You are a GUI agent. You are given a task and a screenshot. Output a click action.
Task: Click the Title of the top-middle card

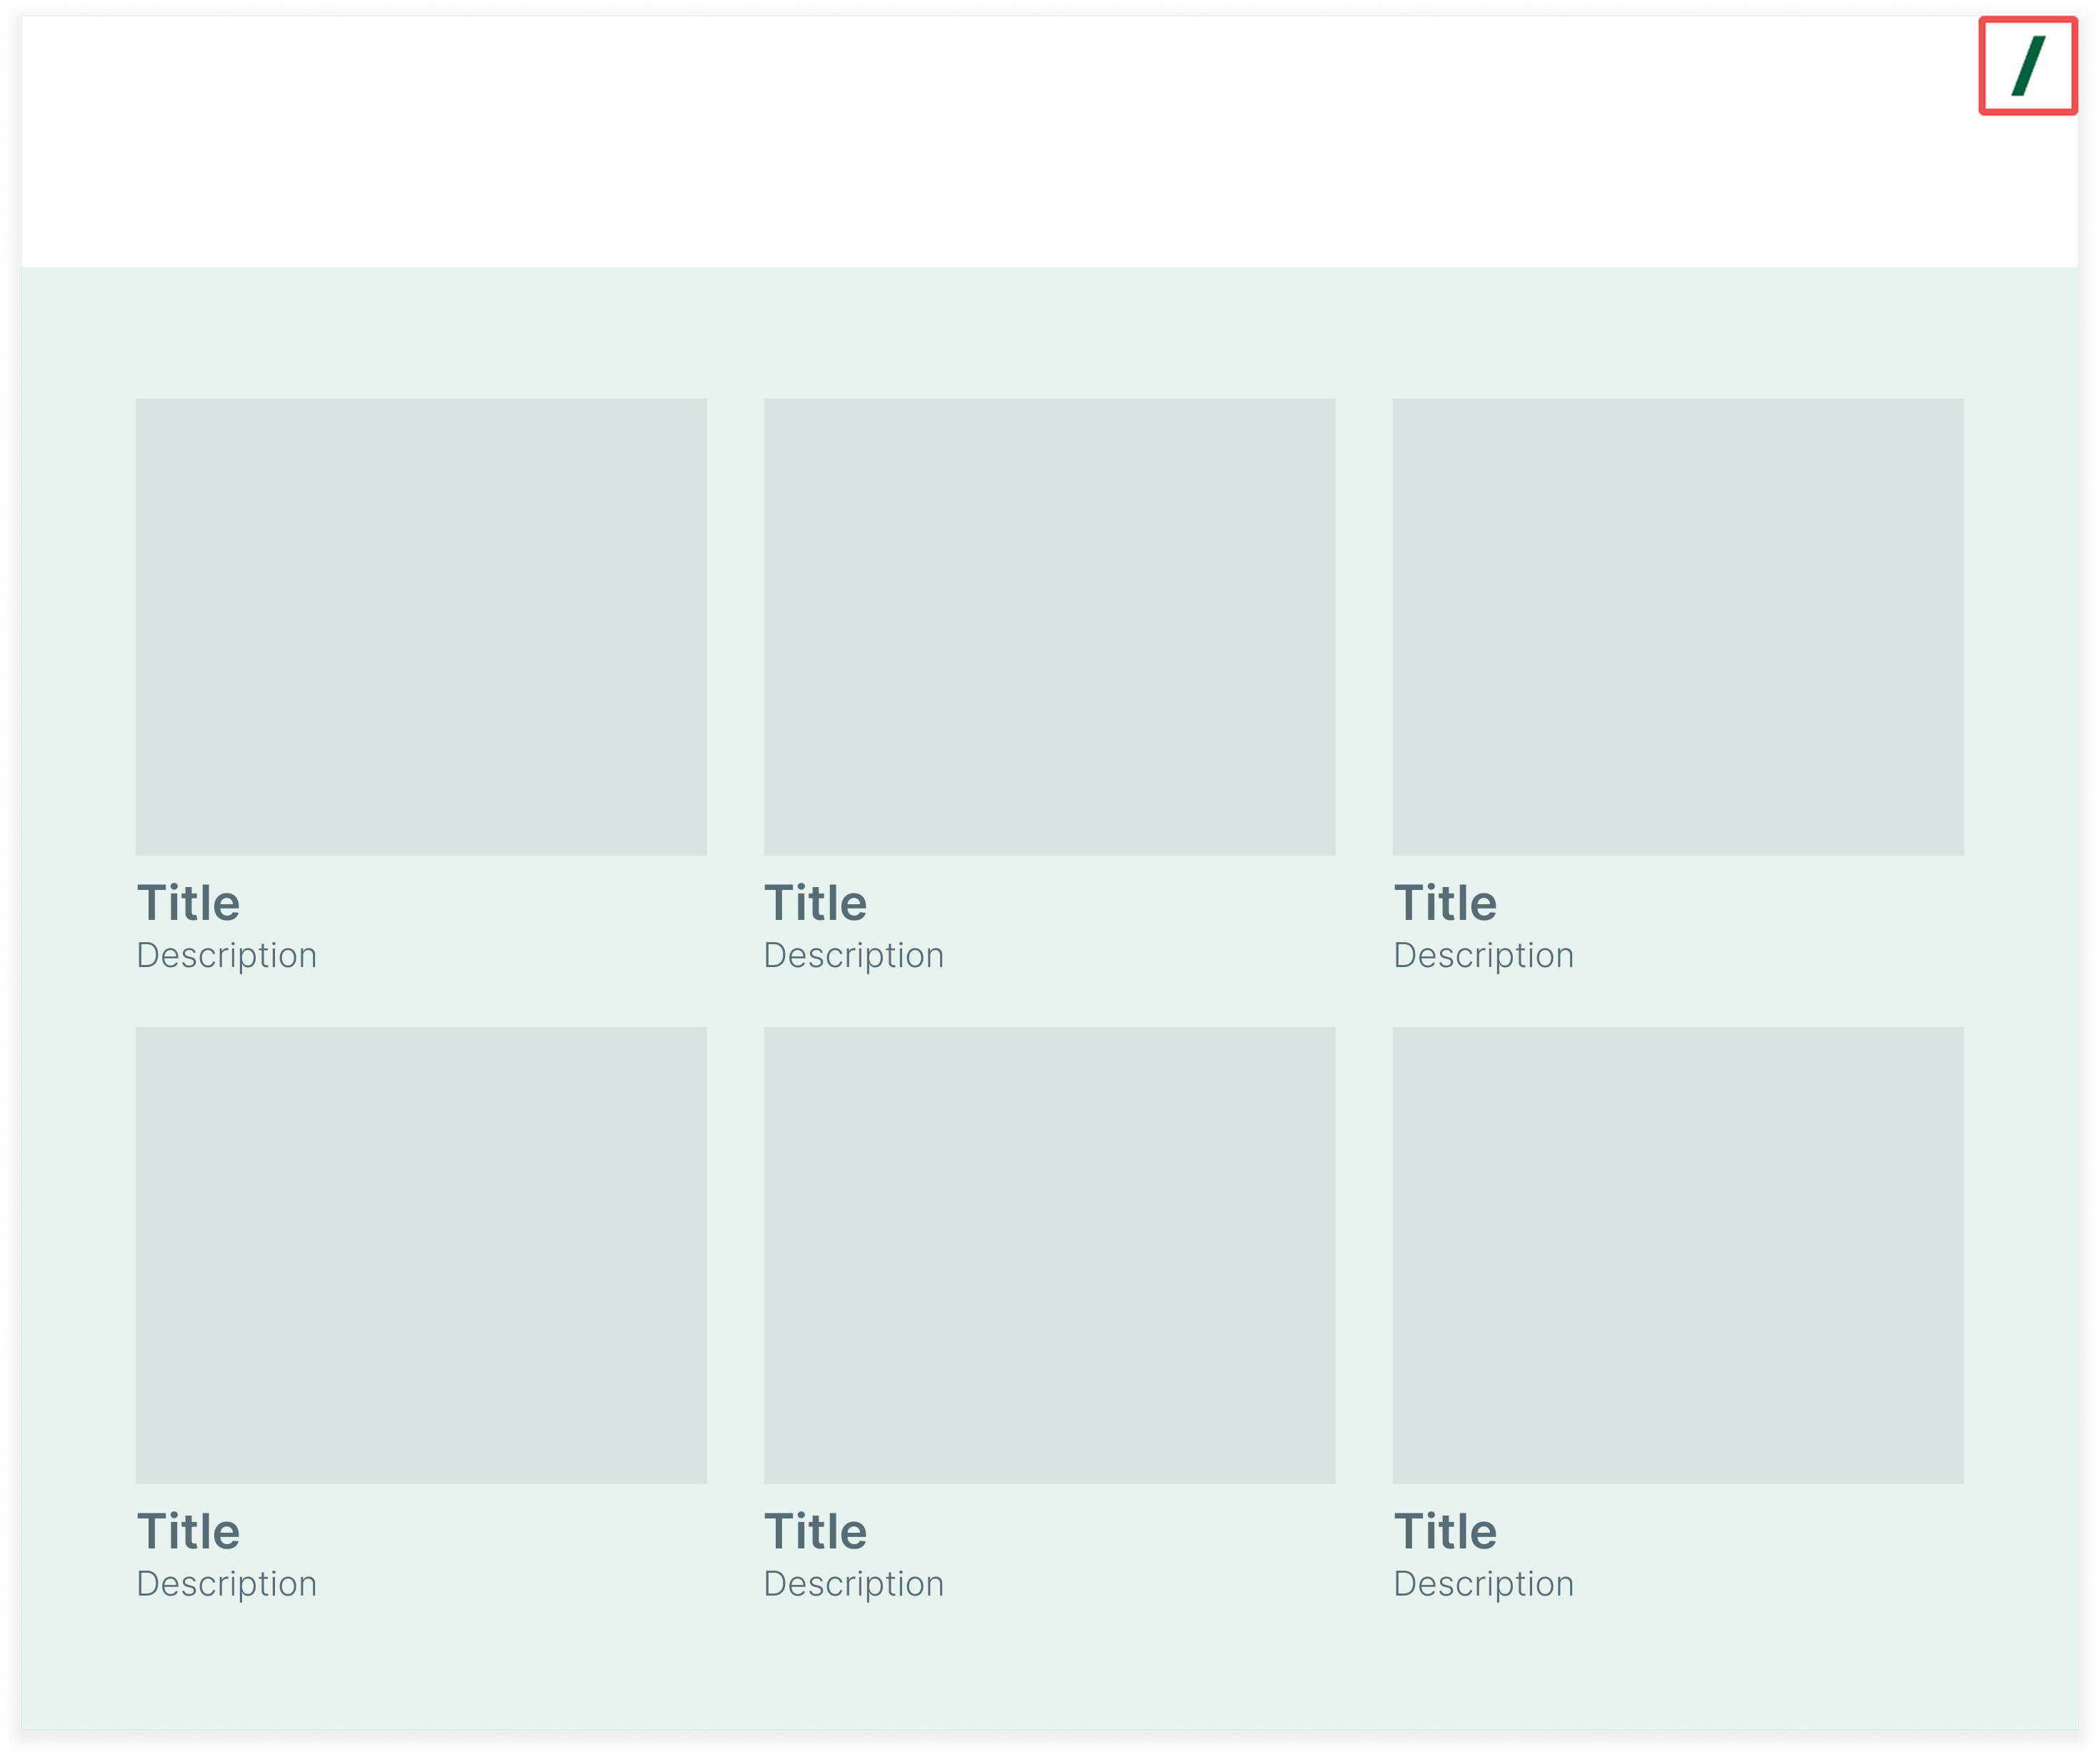[x=815, y=903]
